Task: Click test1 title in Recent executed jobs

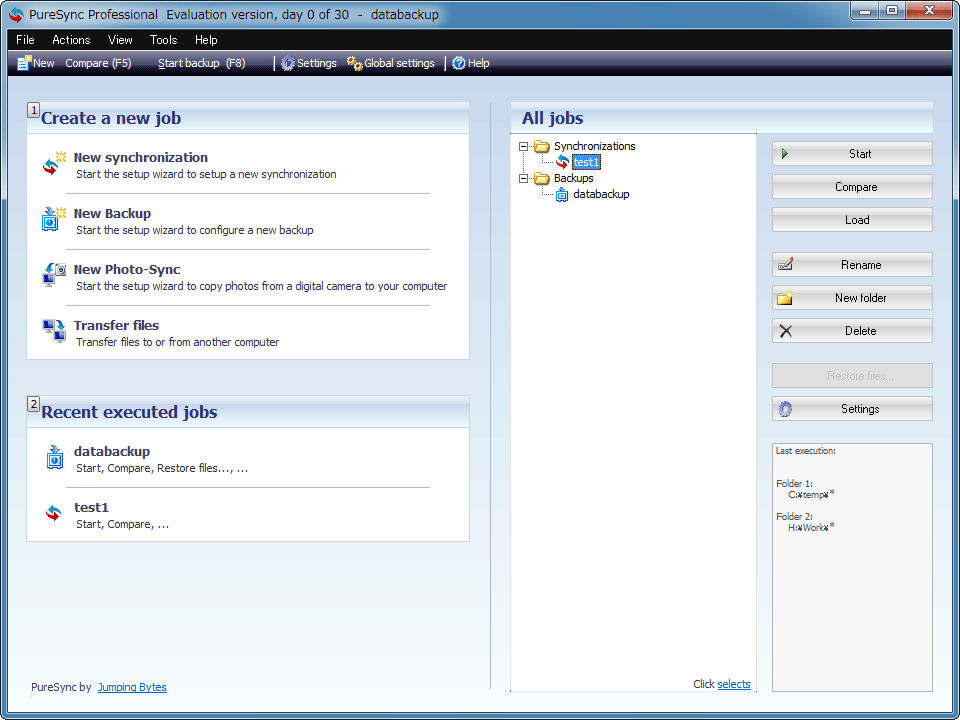Action: tap(91, 507)
